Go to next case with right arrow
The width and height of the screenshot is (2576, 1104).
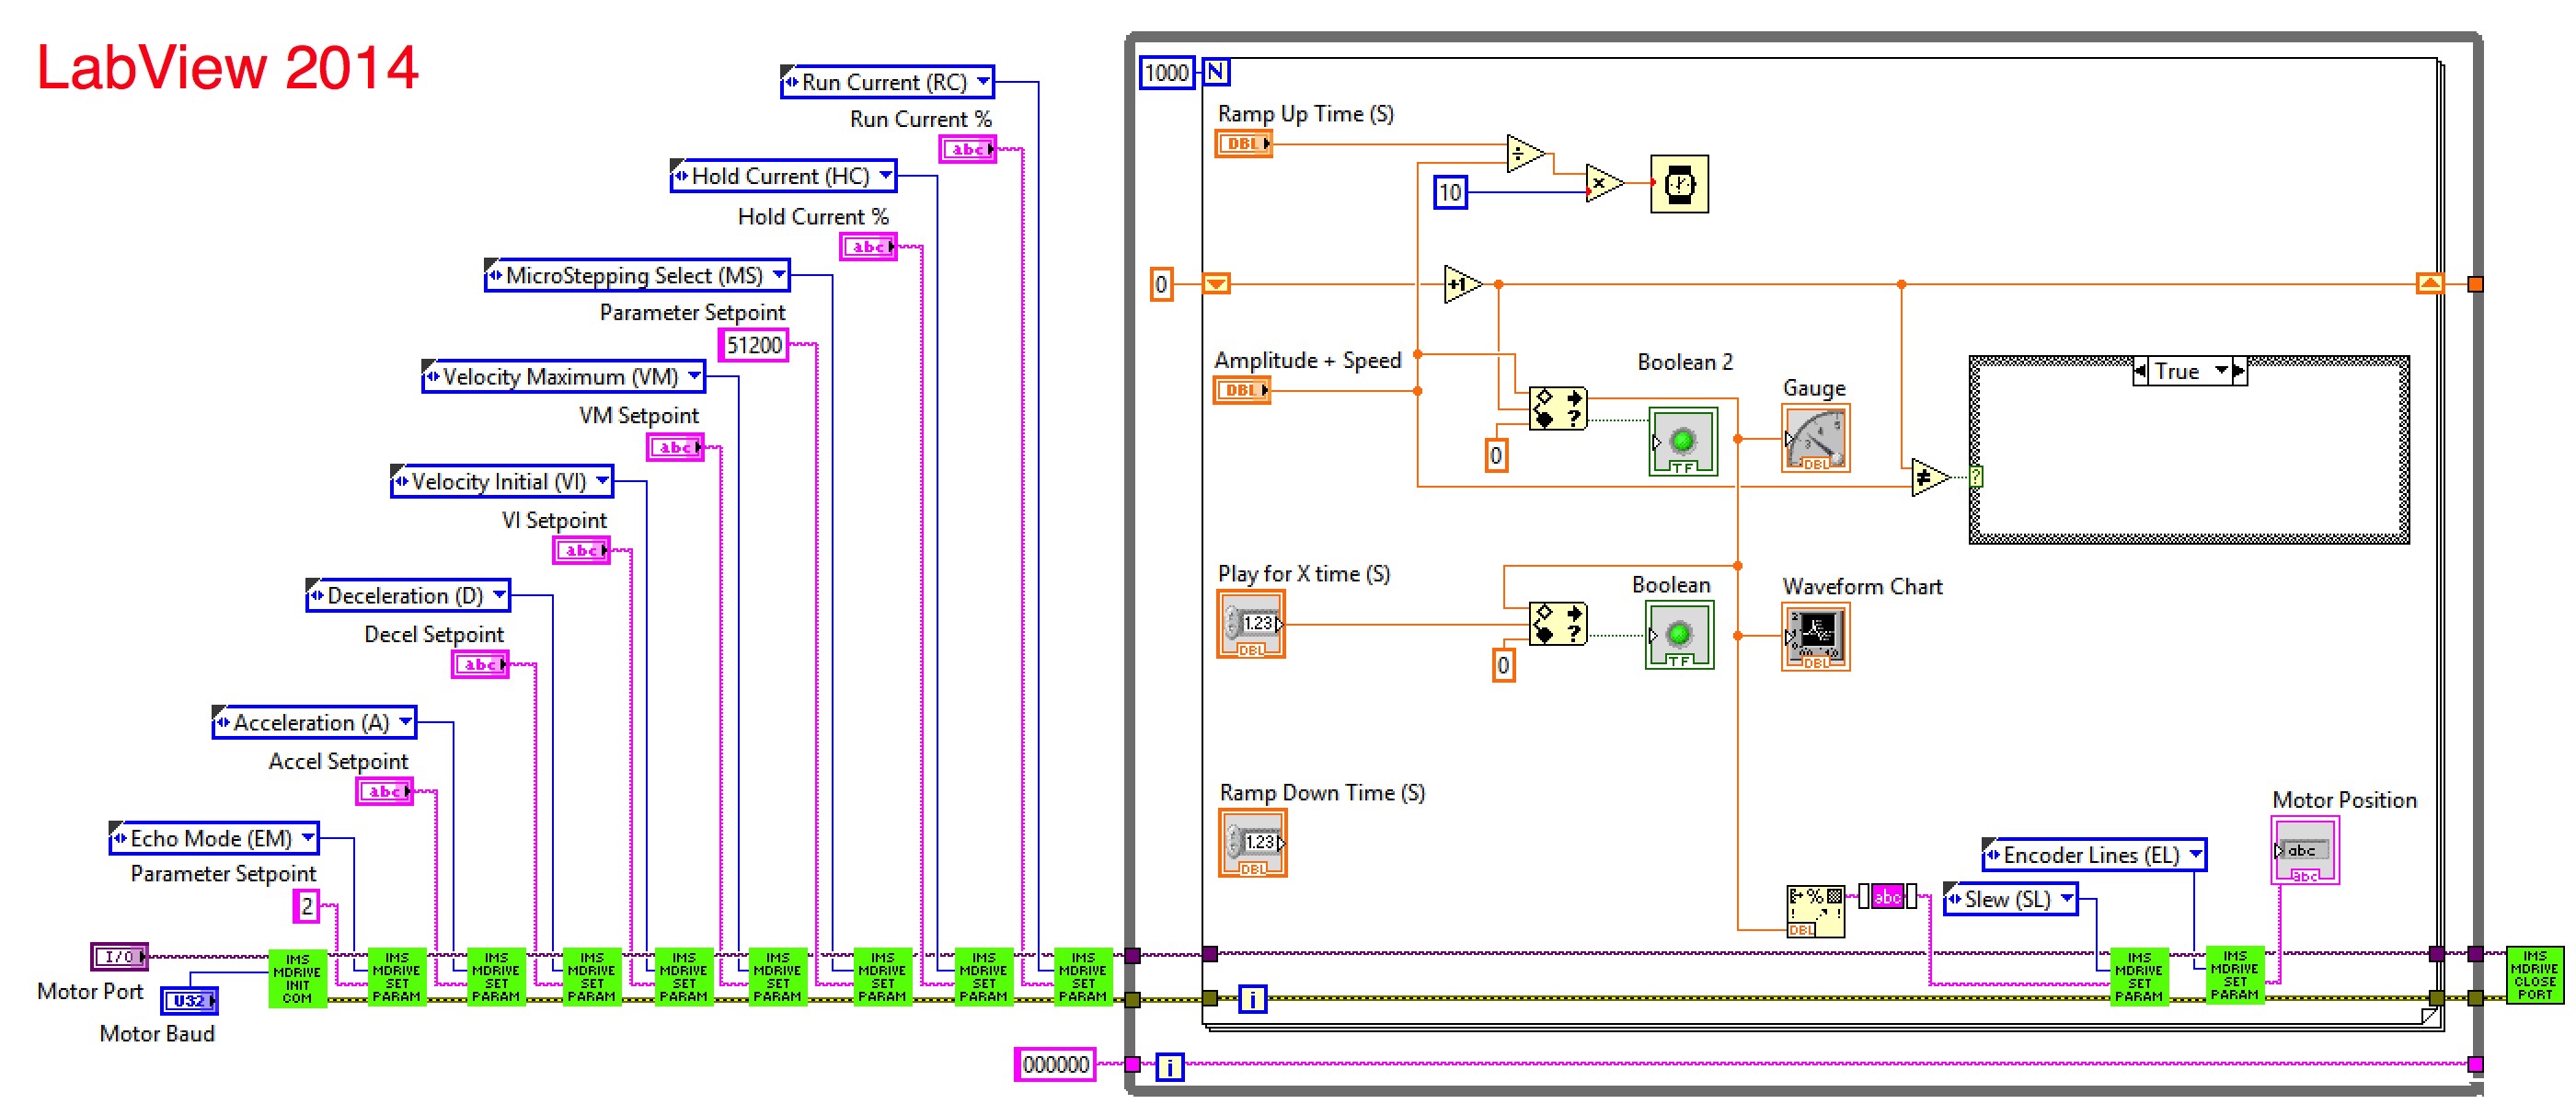pos(2239,371)
